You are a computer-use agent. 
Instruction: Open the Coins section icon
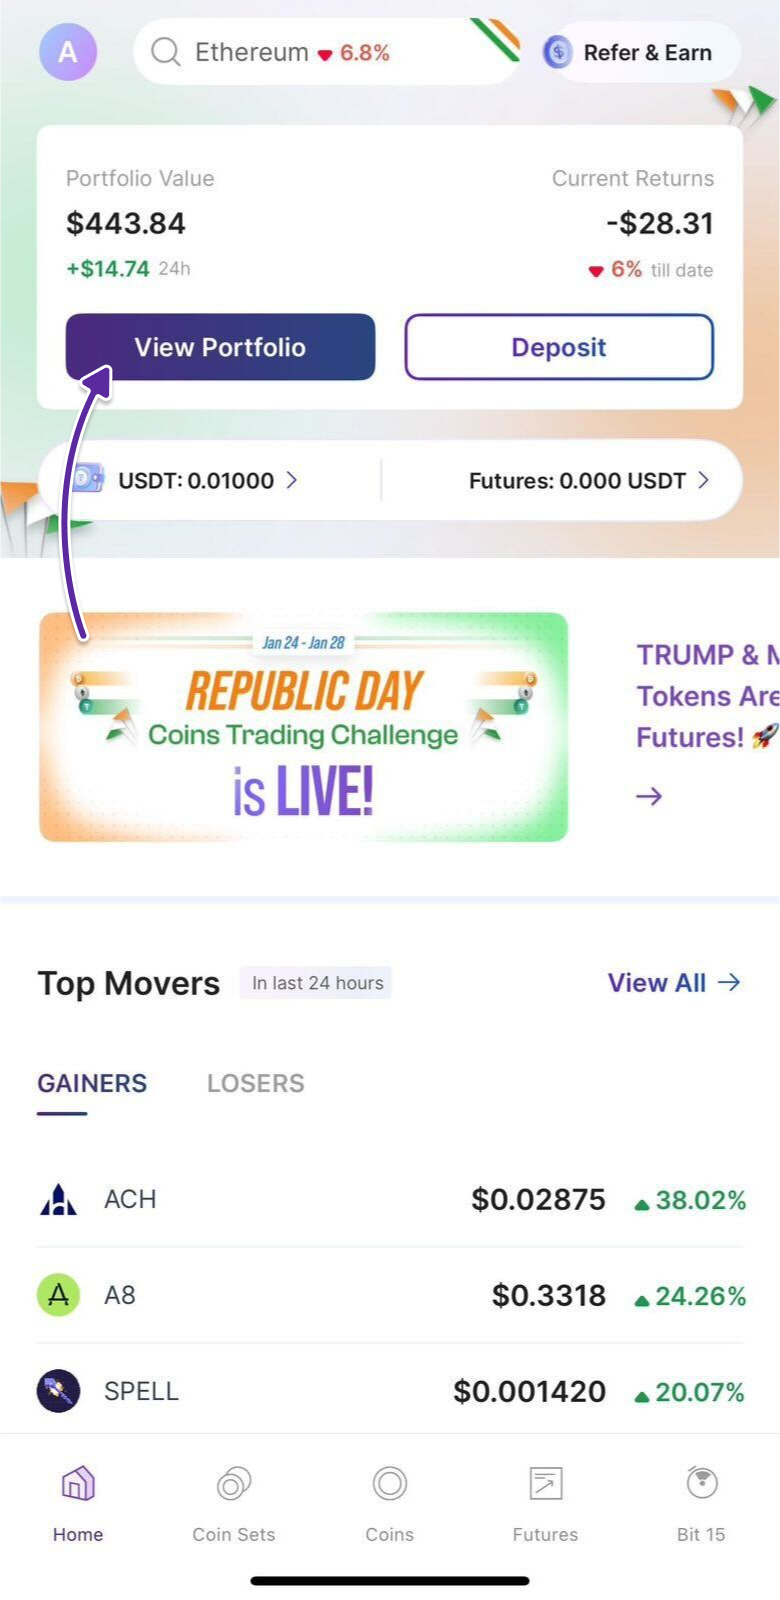pyautogui.click(x=389, y=1485)
